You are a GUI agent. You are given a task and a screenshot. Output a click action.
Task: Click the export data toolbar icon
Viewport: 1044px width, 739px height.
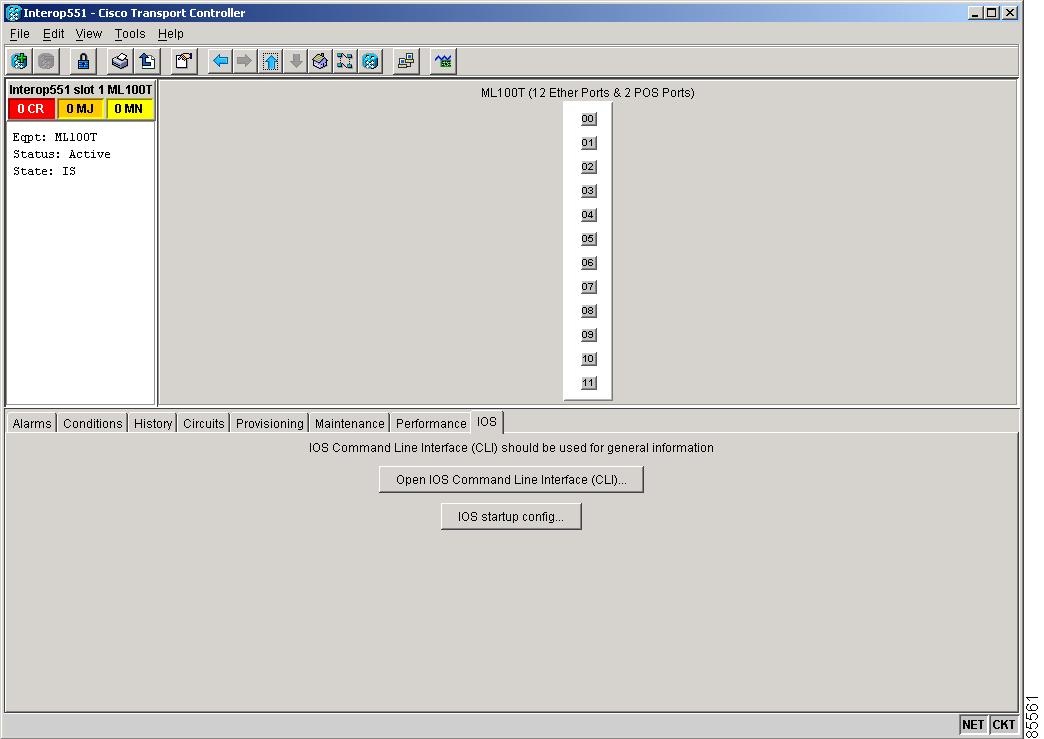(146, 61)
